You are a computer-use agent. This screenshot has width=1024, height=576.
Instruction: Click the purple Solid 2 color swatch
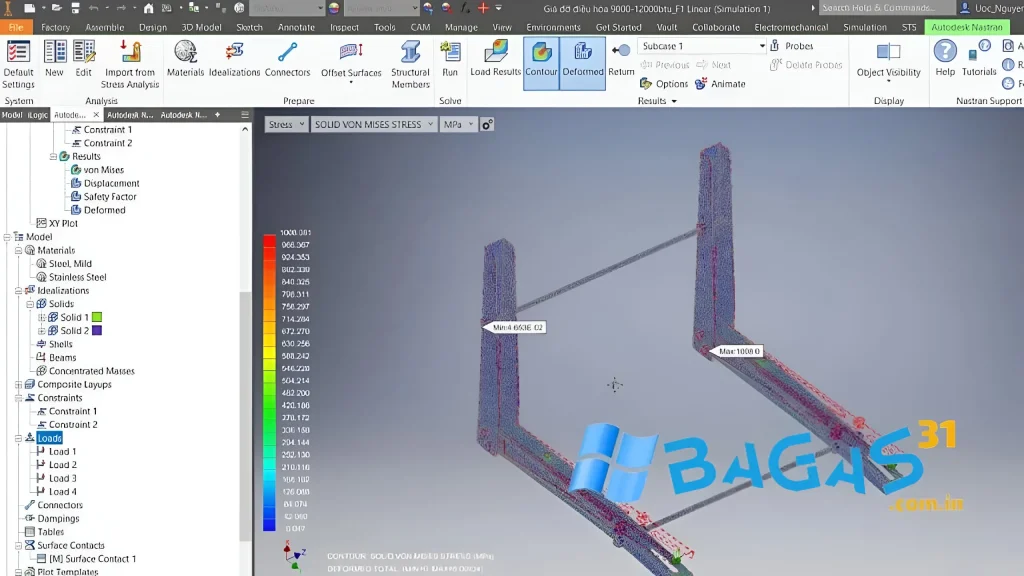(x=97, y=330)
